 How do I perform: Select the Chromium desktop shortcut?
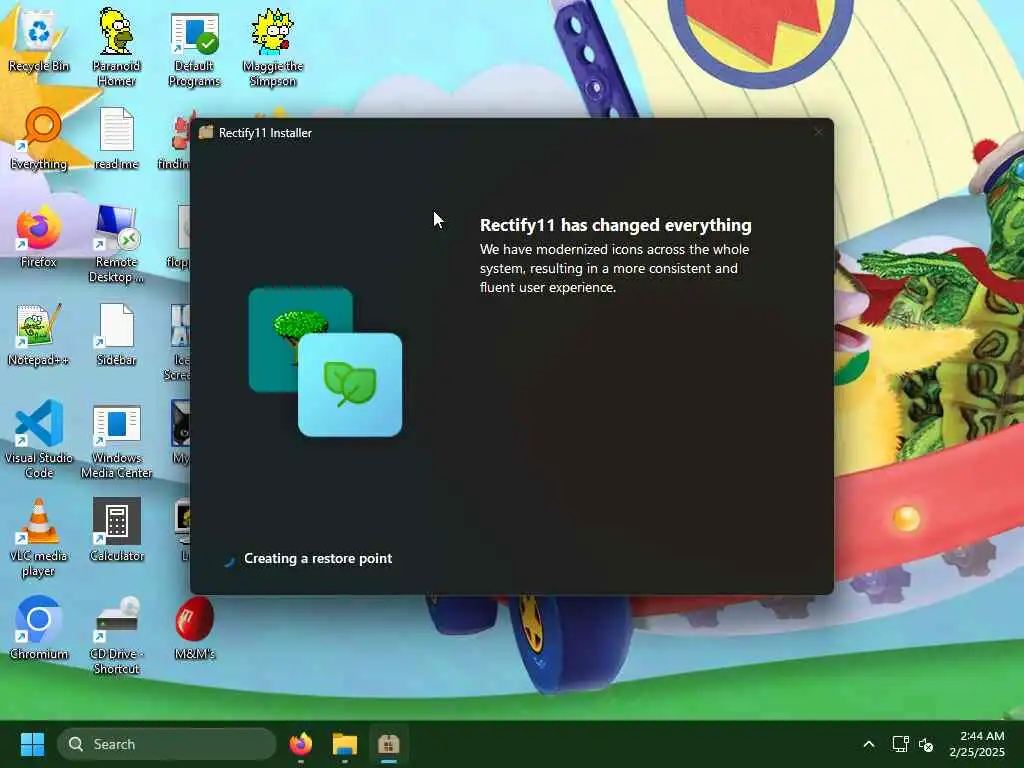click(39, 629)
